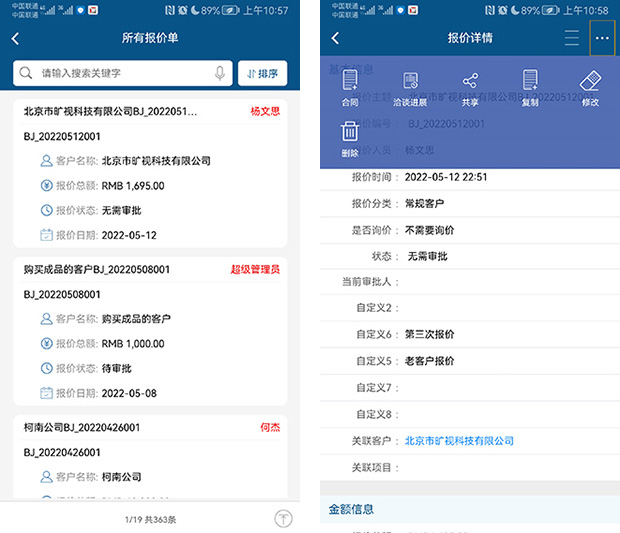Open linked customer 北京市旷视科技有限公司 link
Screen dimensions: 620x533
(459, 441)
